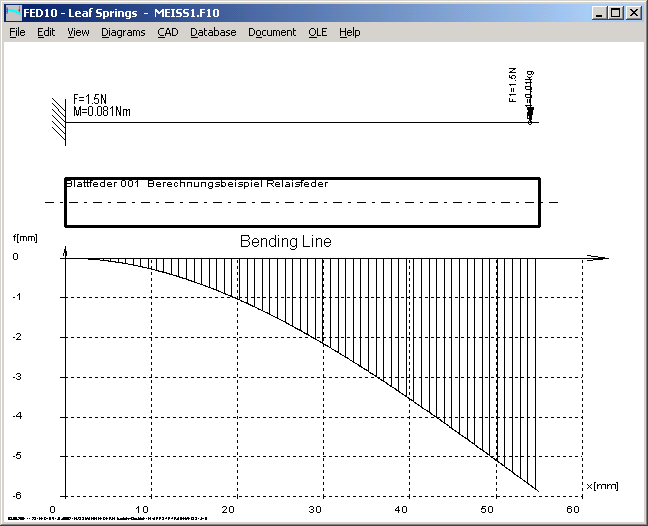Open the File menu
Image resolution: width=648 pixels, height=526 pixels.
17,32
